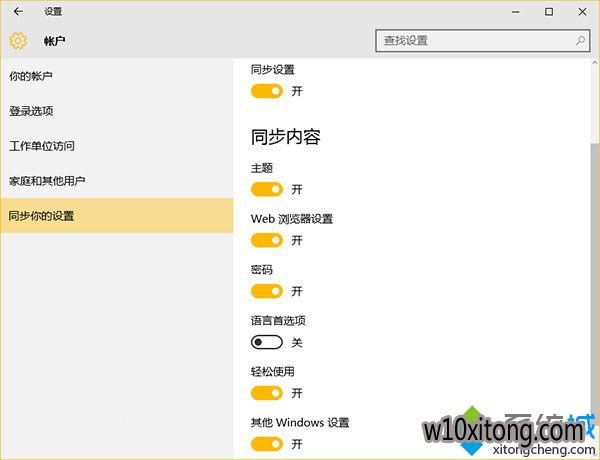The image size is (600, 460).
Task: Turn off the 同步设置 toggle
Action: click(267, 91)
